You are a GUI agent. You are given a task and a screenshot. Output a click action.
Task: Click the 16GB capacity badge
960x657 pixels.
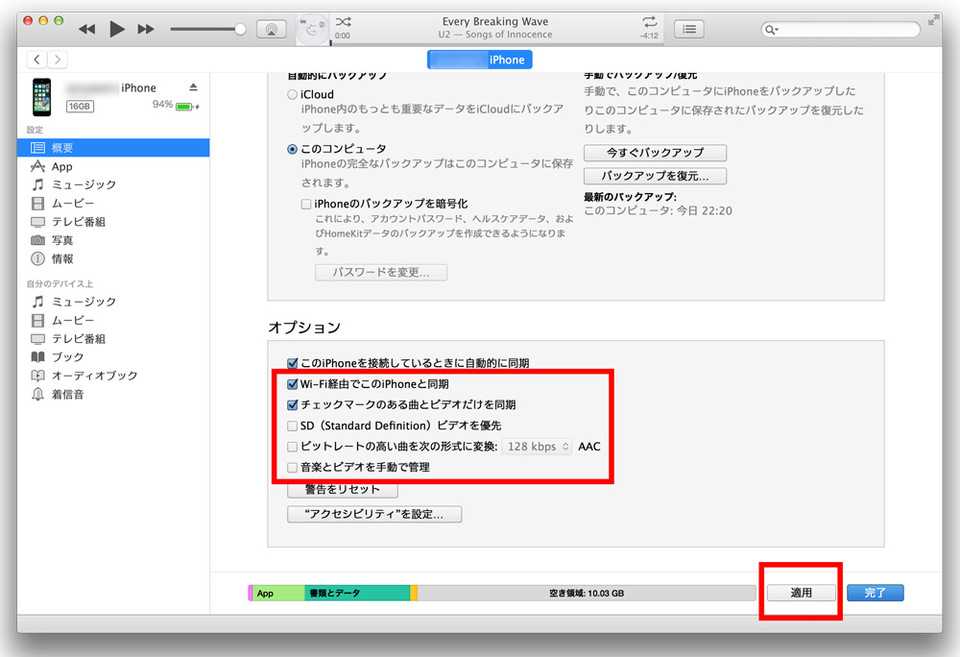coord(80,107)
